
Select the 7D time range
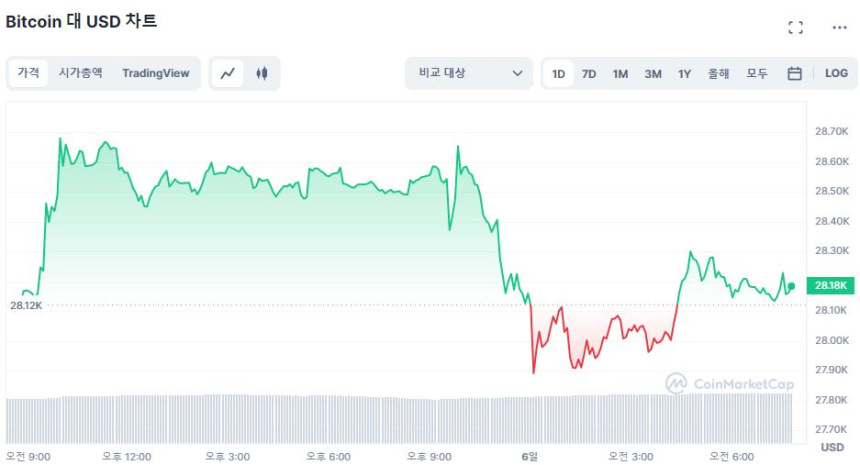589,73
